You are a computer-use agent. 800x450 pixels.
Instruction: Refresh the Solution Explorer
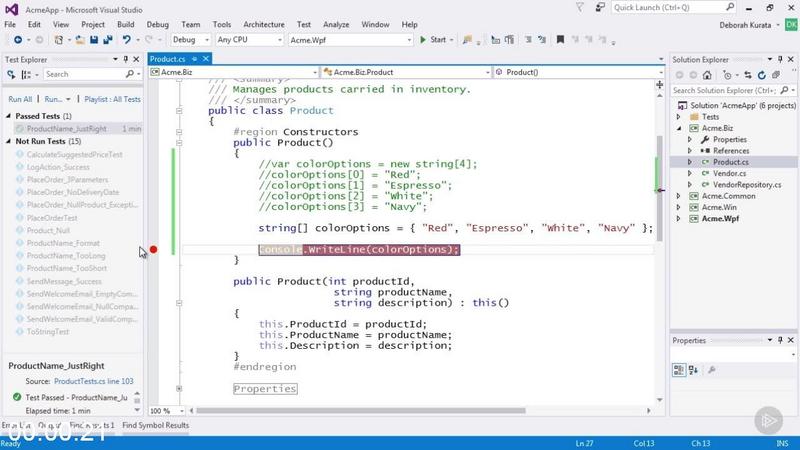point(762,75)
